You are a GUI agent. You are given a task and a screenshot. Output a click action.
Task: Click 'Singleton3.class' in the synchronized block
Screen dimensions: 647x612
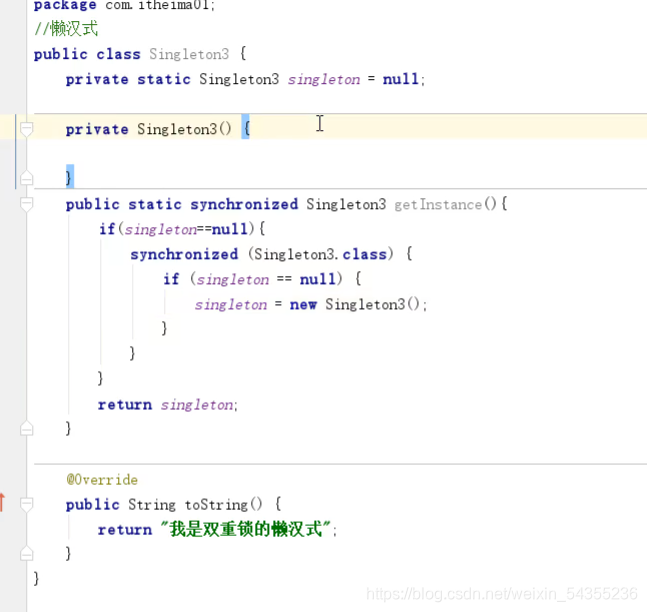click(x=321, y=254)
